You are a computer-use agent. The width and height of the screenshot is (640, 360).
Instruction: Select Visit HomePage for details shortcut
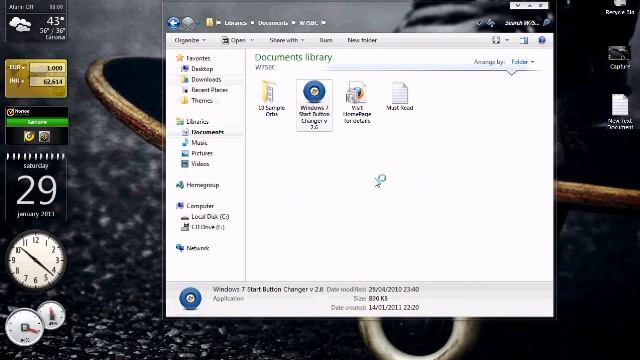click(357, 102)
